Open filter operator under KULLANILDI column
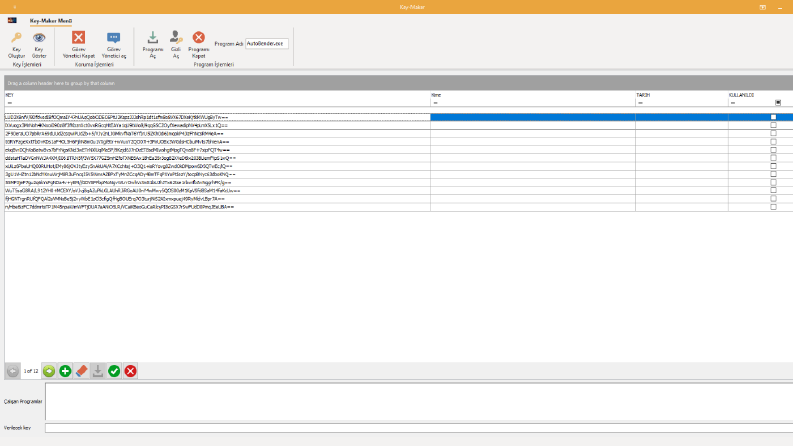Screen dimensions: 793x446 point(733,103)
